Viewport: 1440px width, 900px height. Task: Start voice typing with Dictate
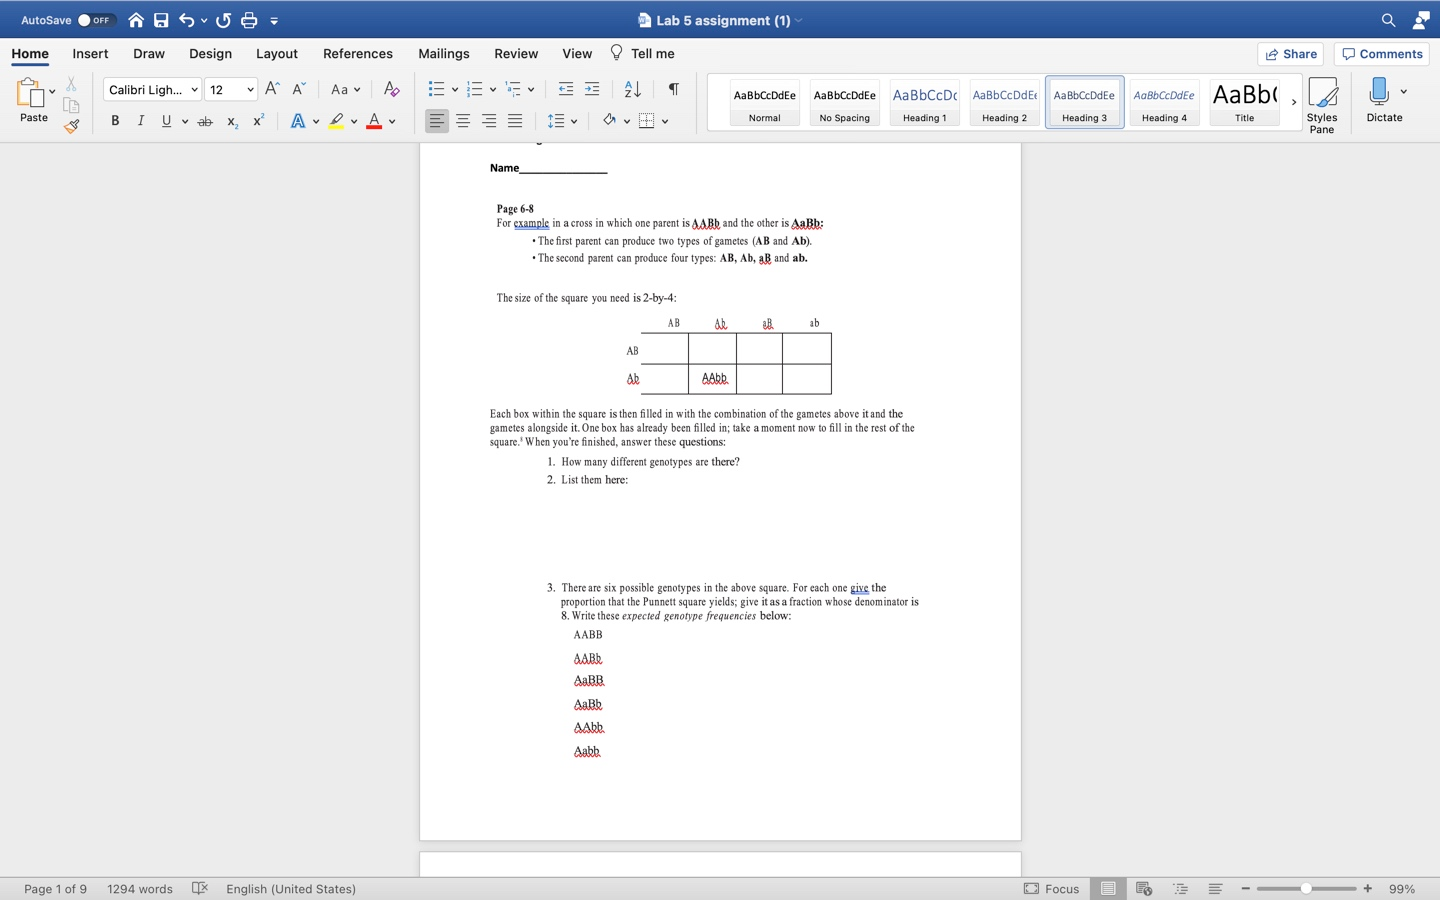click(1384, 98)
